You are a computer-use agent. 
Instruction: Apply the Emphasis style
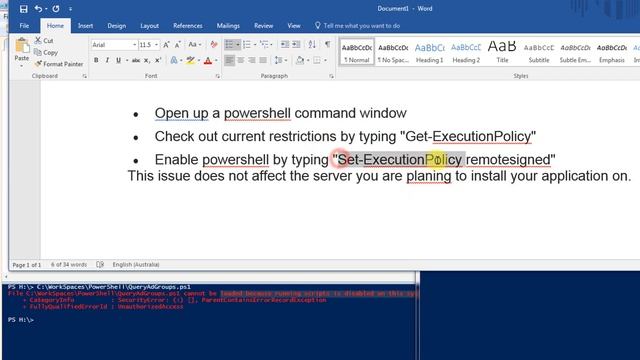(x=611, y=52)
